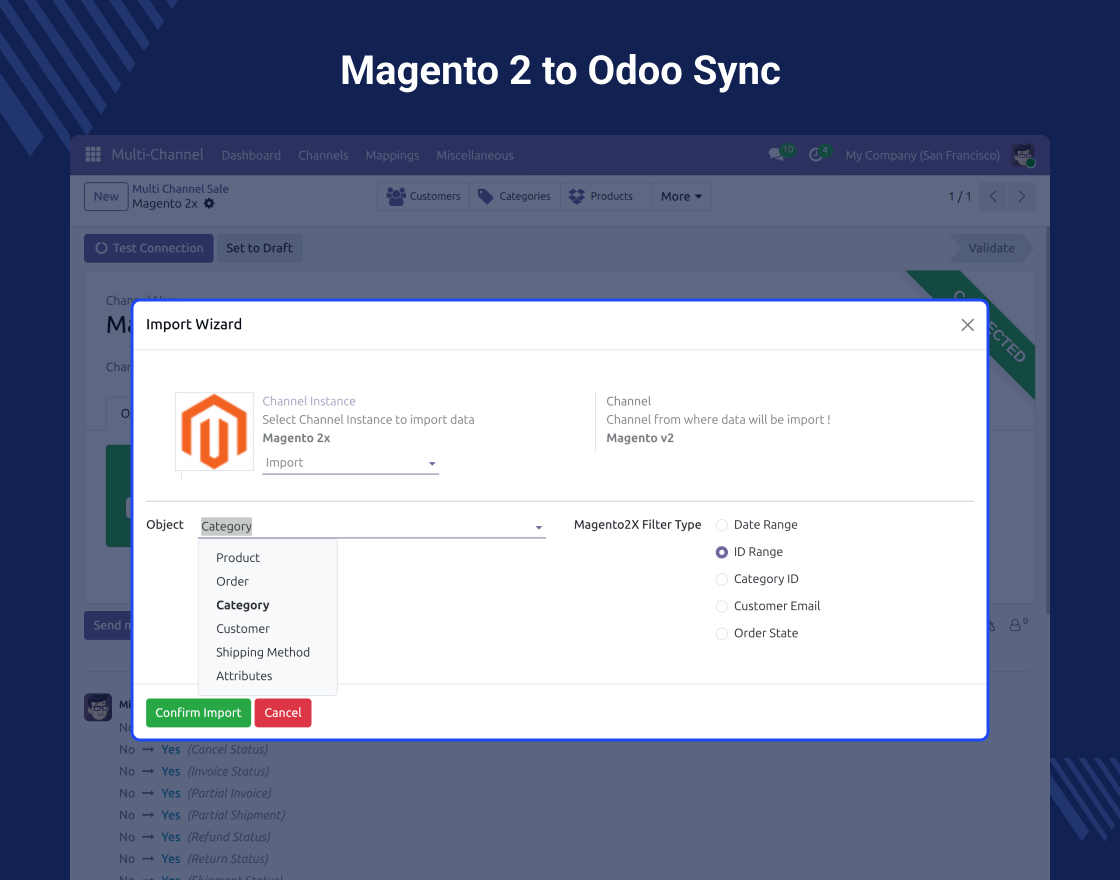The width and height of the screenshot is (1120, 880).
Task: Choose Customer from Object list
Action: 243,629
